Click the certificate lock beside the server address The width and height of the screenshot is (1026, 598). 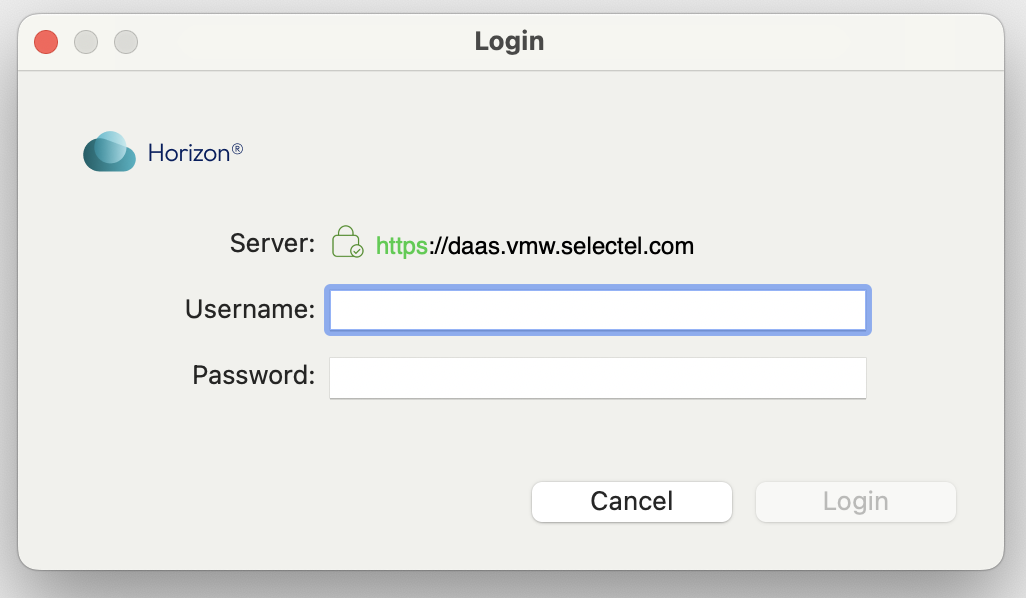click(x=347, y=242)
